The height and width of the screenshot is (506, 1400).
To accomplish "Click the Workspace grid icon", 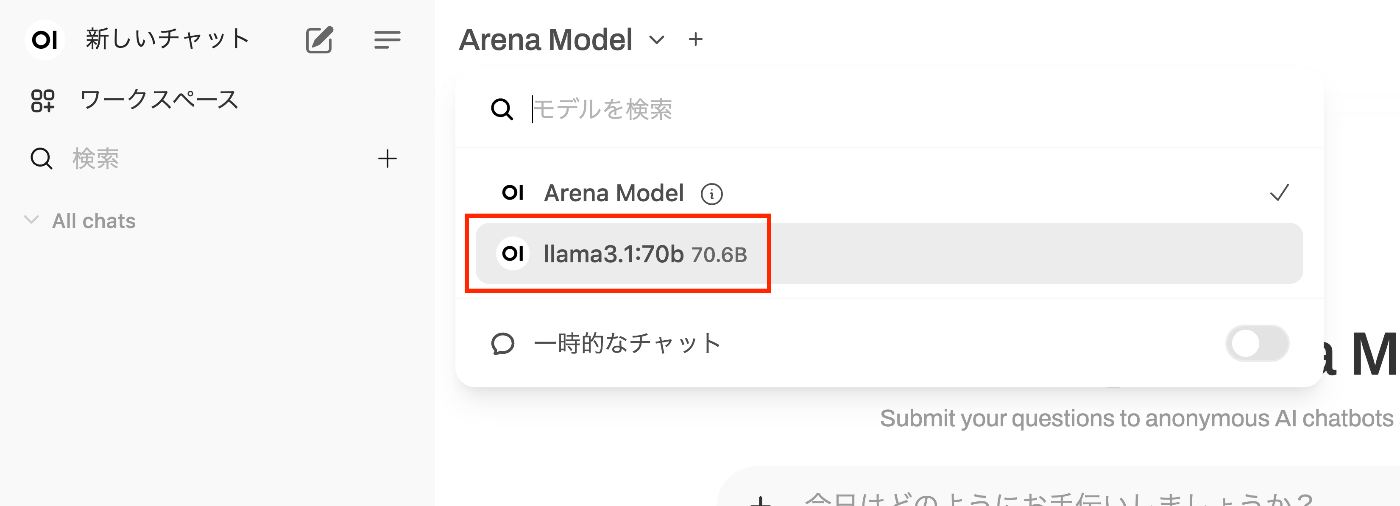I will click(43, 100).
